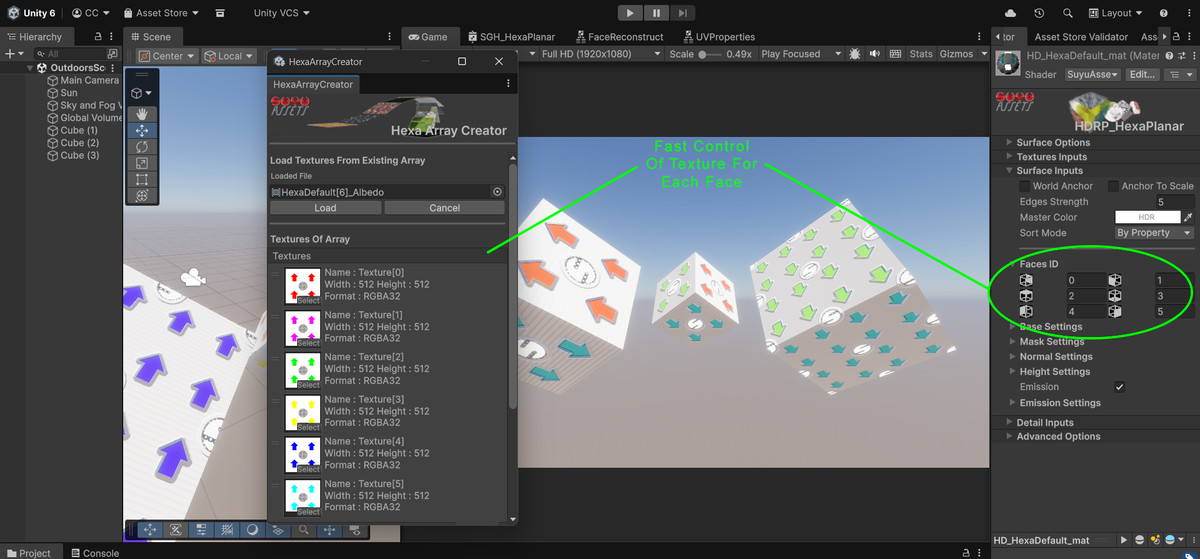Open the cloud services icon
The width and height of the screenshot is (1200, 559).
tap(1010, 13)
